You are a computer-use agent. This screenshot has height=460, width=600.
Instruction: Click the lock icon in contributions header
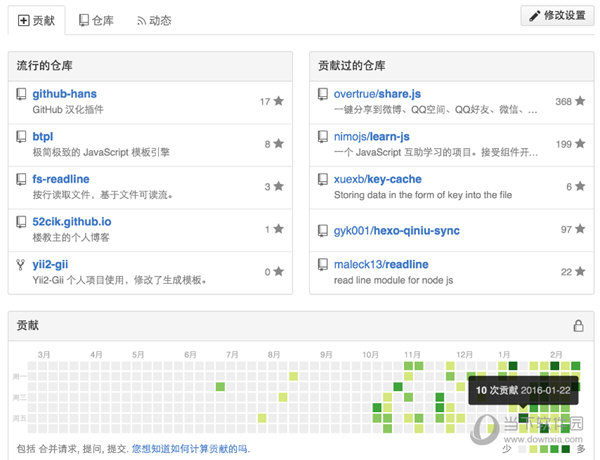578,326
